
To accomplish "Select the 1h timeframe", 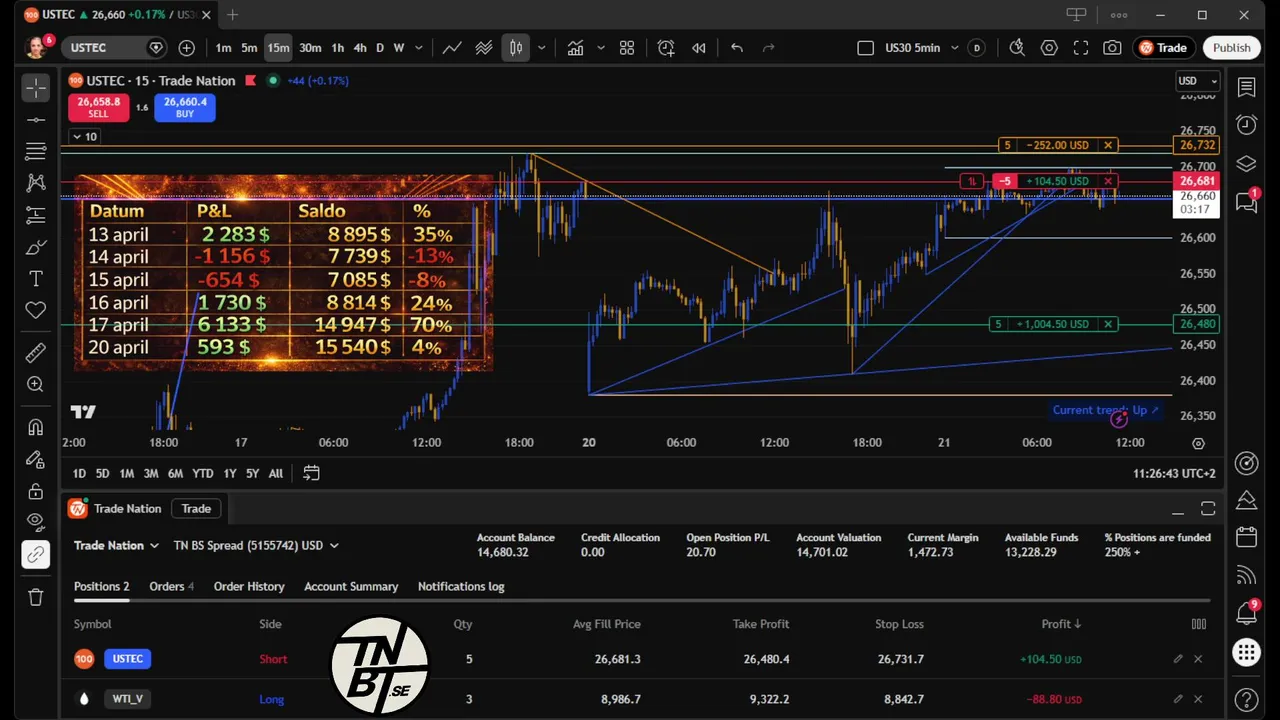I will coord(338,48).
